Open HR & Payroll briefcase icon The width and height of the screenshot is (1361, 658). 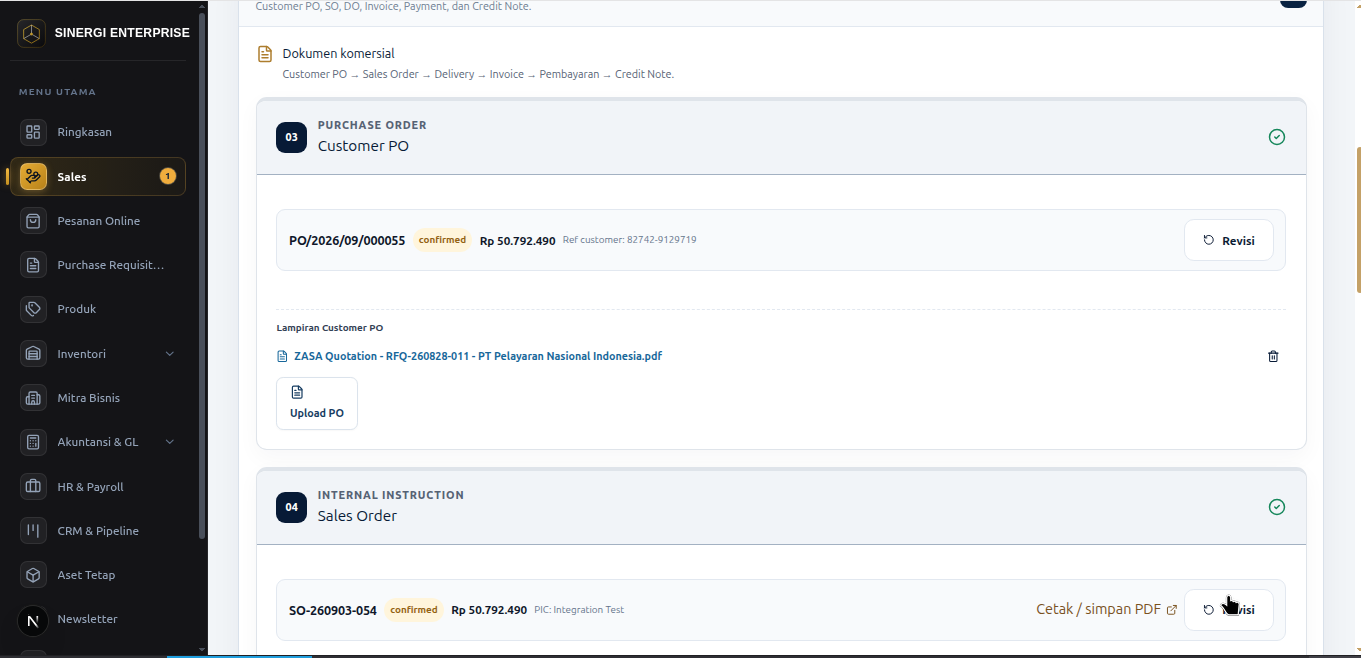pyautogui.click(x=33, y=487)
